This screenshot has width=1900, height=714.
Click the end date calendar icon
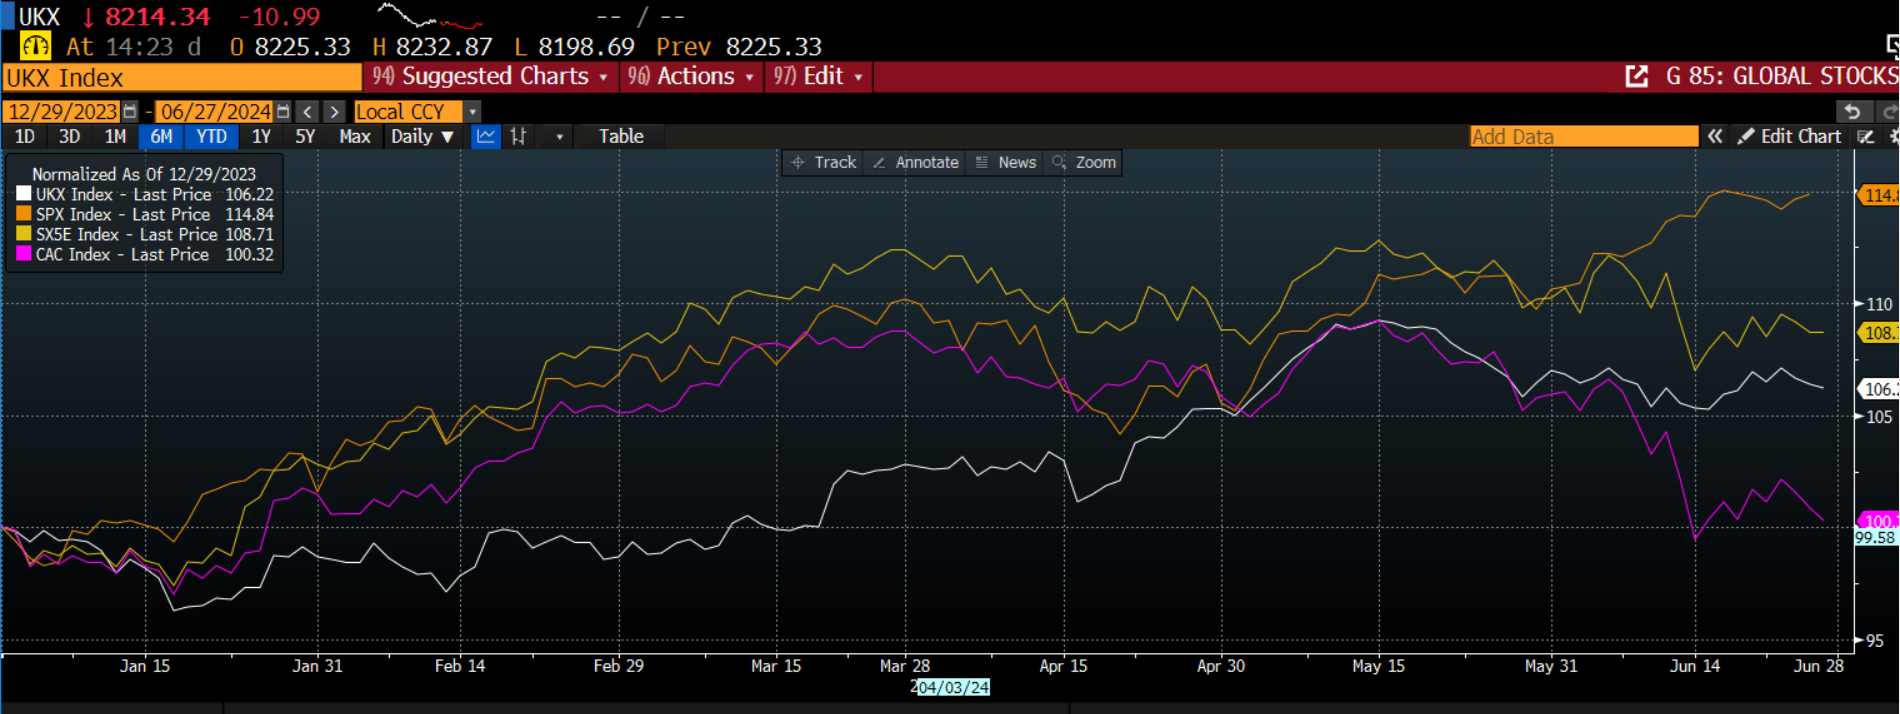(x=284, y=112)
